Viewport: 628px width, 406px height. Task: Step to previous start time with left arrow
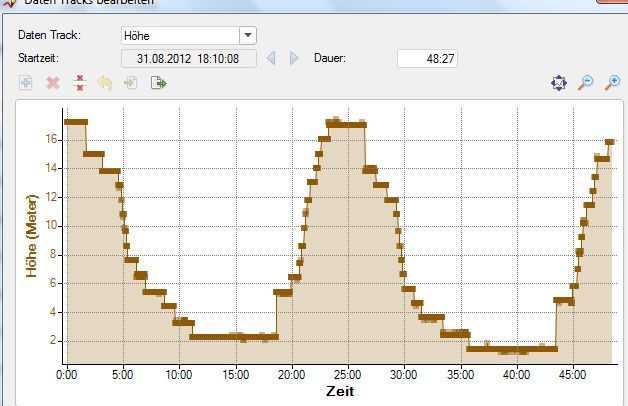click(271, 59)
